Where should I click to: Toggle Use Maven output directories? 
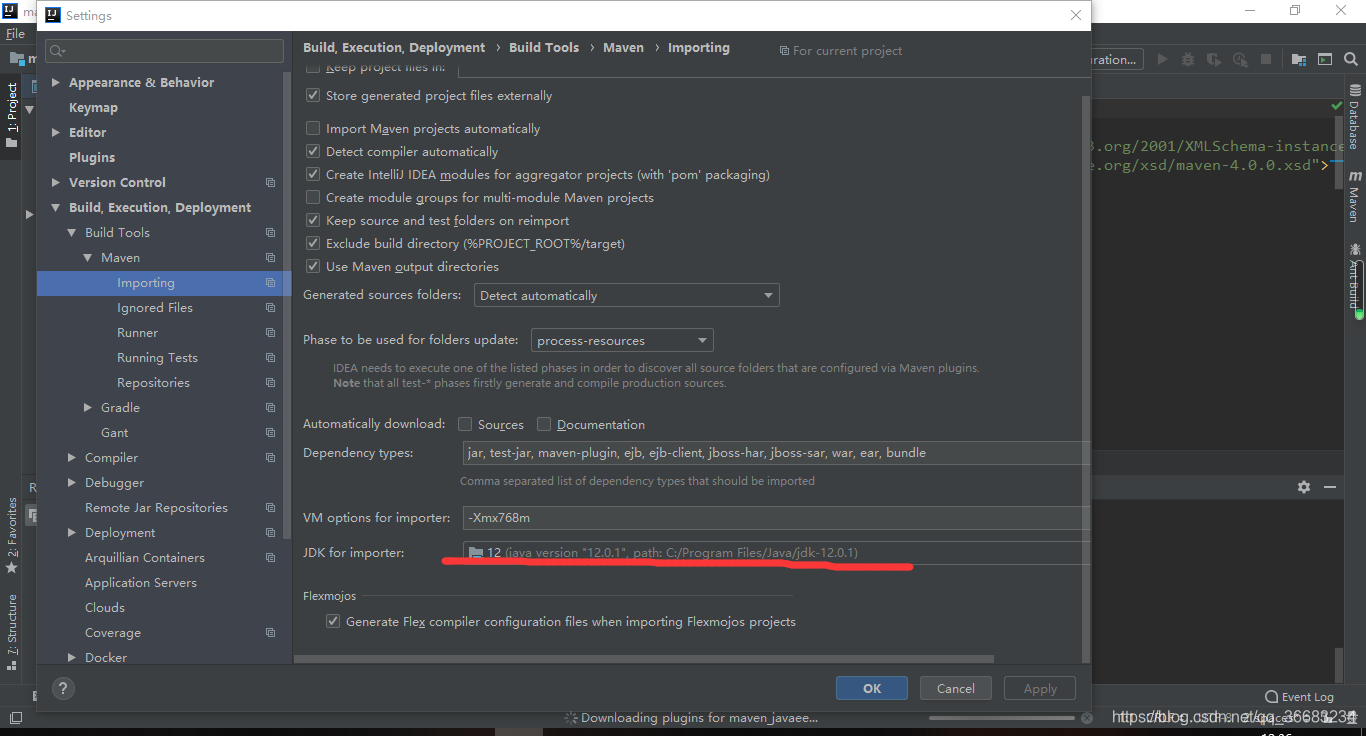pyautogui.click(x=314, y=267)
